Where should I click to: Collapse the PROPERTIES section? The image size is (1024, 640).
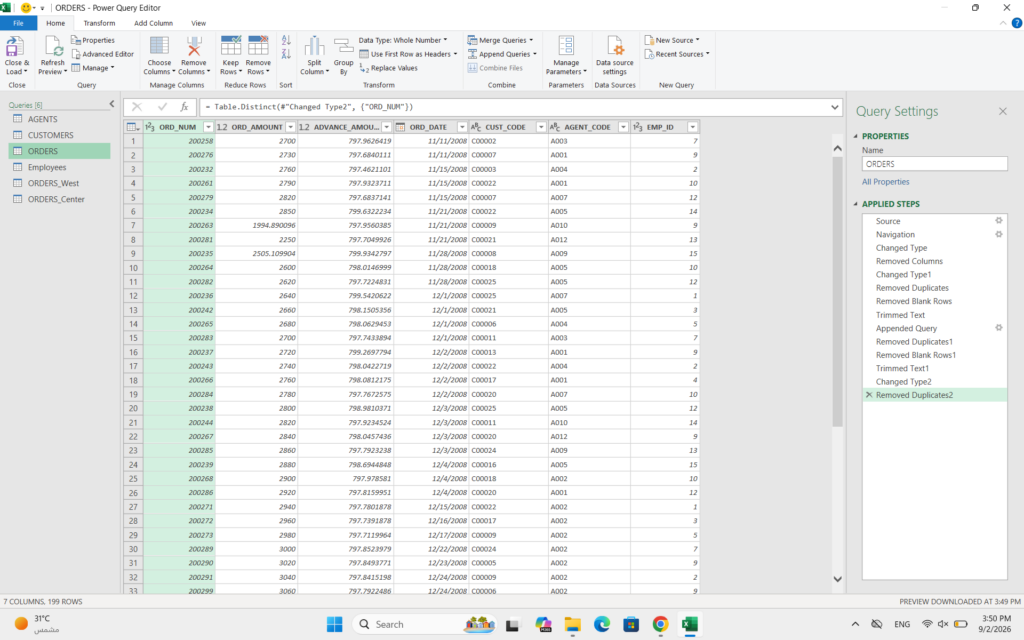(x=856, y=136)
